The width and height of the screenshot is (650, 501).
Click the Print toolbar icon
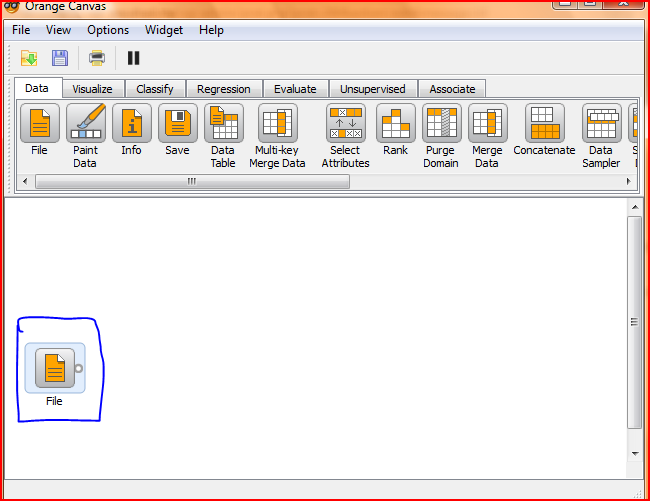(x=97, y=58)
